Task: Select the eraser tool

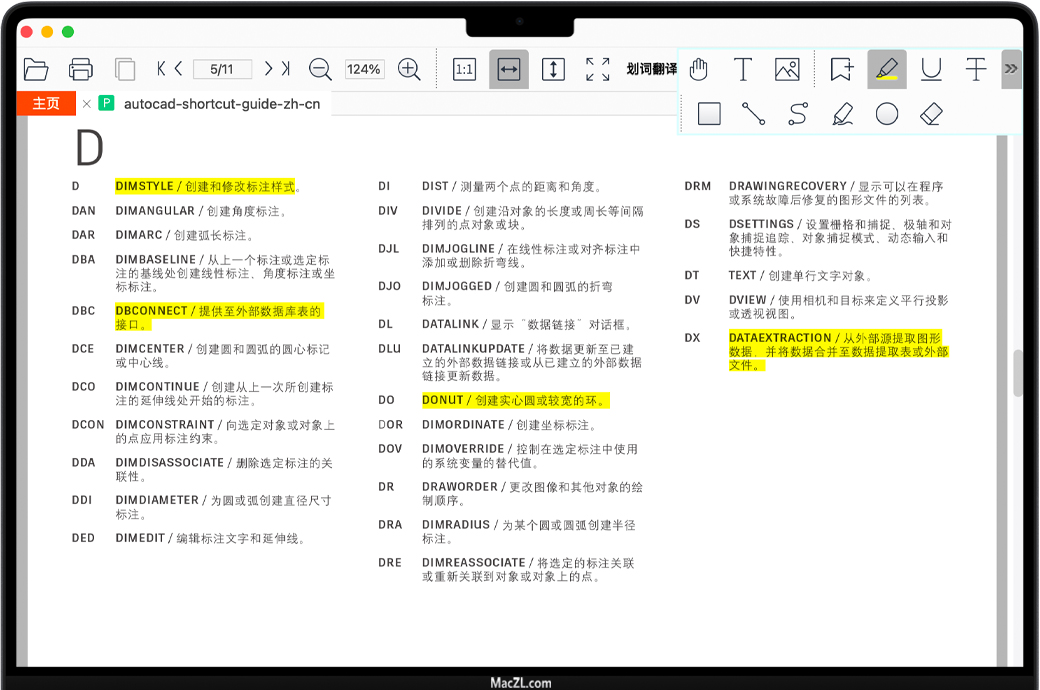Action: (x=931, y=114)
